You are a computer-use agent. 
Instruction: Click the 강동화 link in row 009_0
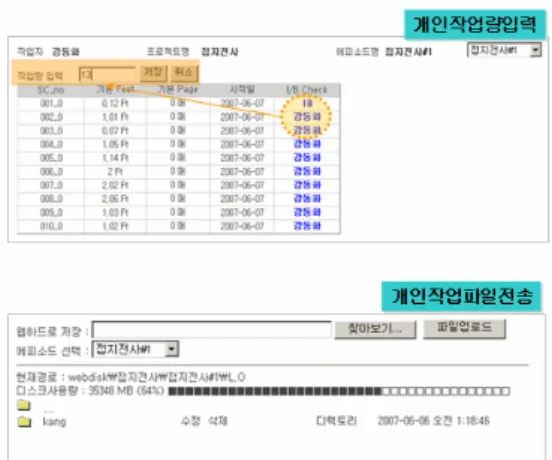point(307,212)
